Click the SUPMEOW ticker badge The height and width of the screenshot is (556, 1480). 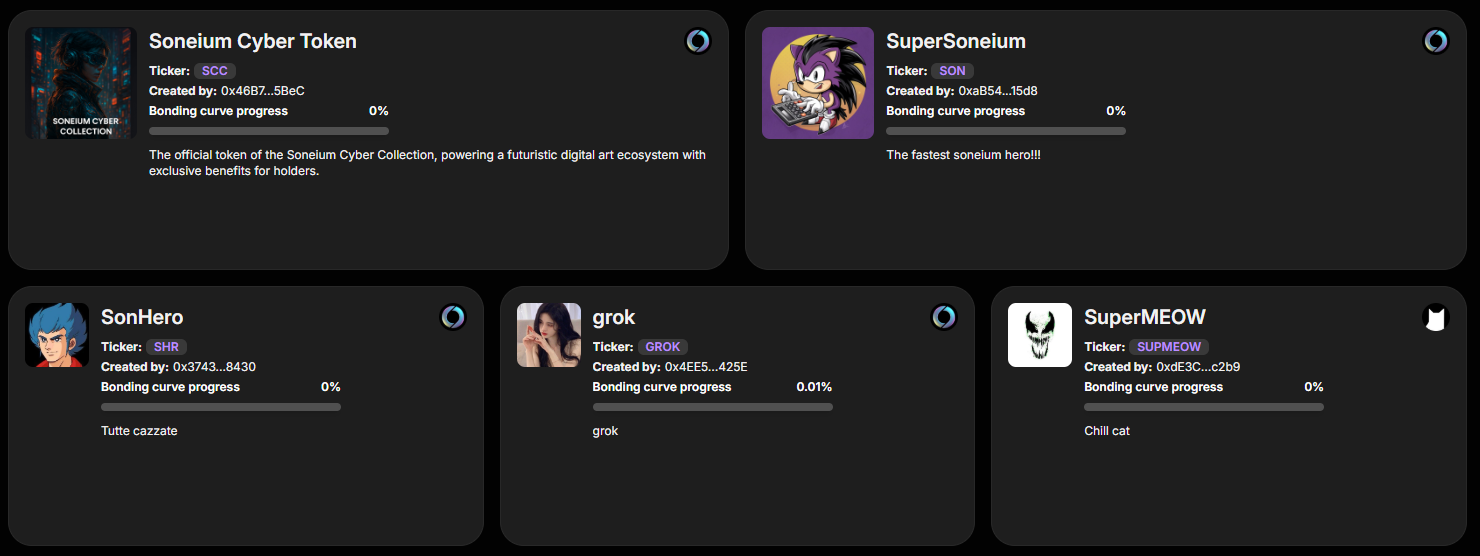[1169, 347]
